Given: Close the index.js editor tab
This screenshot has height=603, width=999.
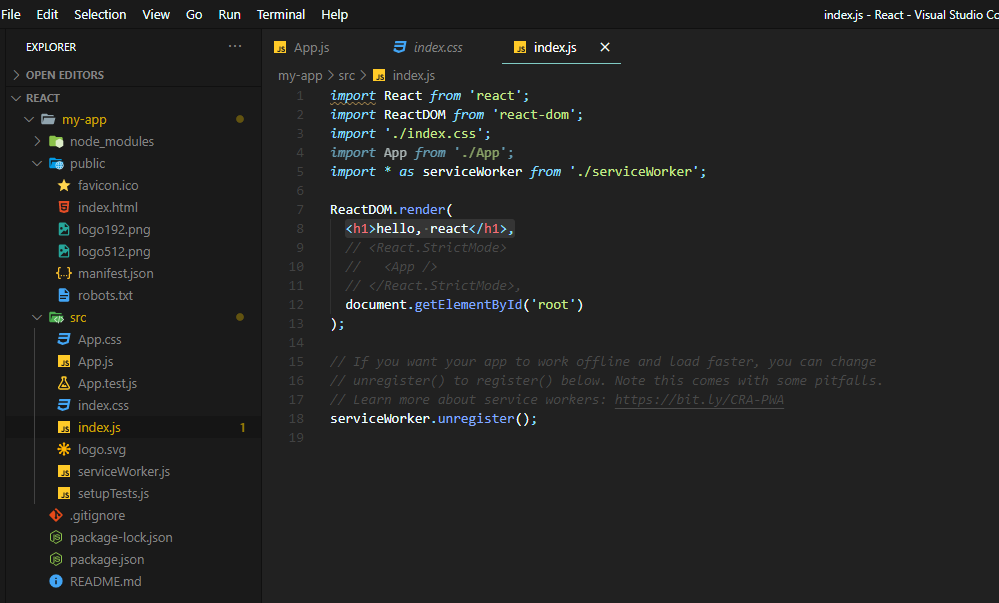Looking at the screenshot, I should pos(604,46).
